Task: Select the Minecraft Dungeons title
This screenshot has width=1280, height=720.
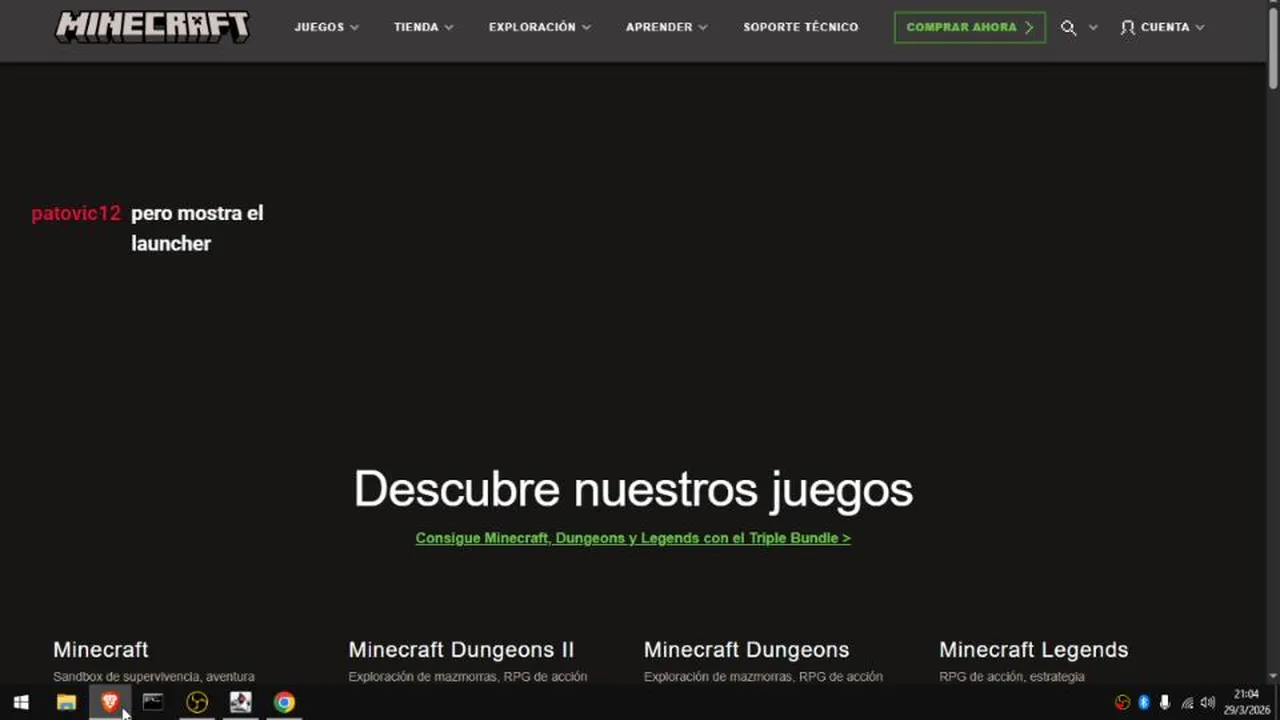Action: point(746,650)
